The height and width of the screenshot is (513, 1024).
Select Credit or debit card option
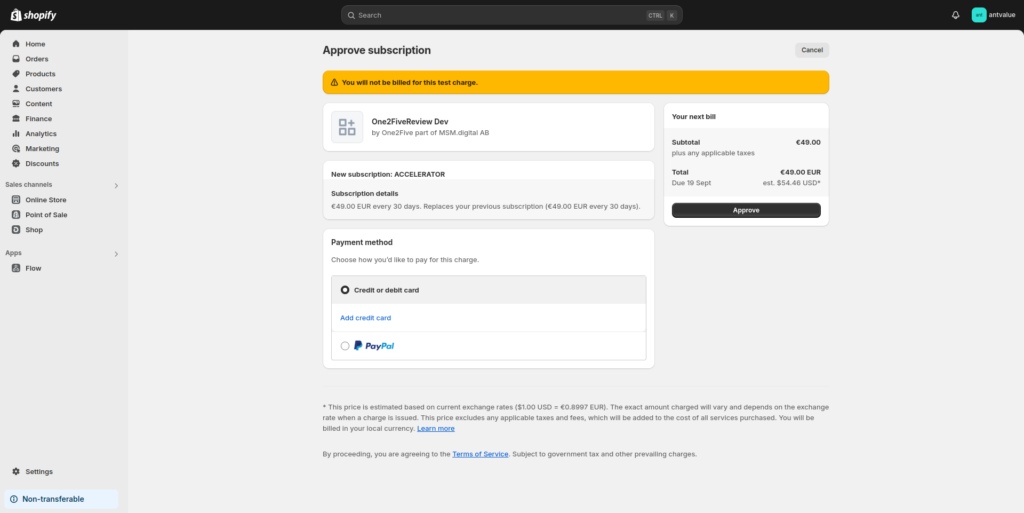pyautogui.click(x=345, y=290)
